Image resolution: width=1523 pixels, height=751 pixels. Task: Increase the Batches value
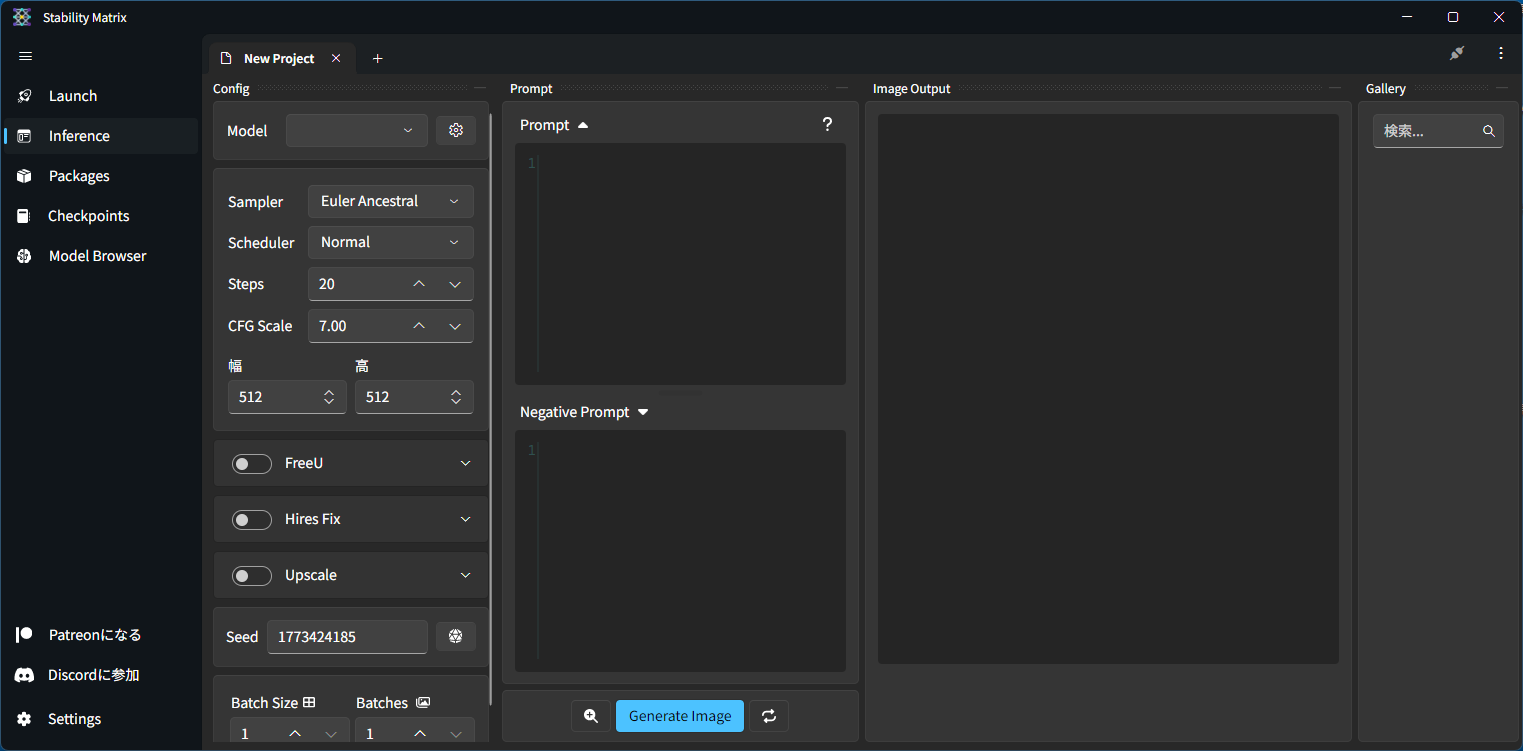[x=420, y=733]
